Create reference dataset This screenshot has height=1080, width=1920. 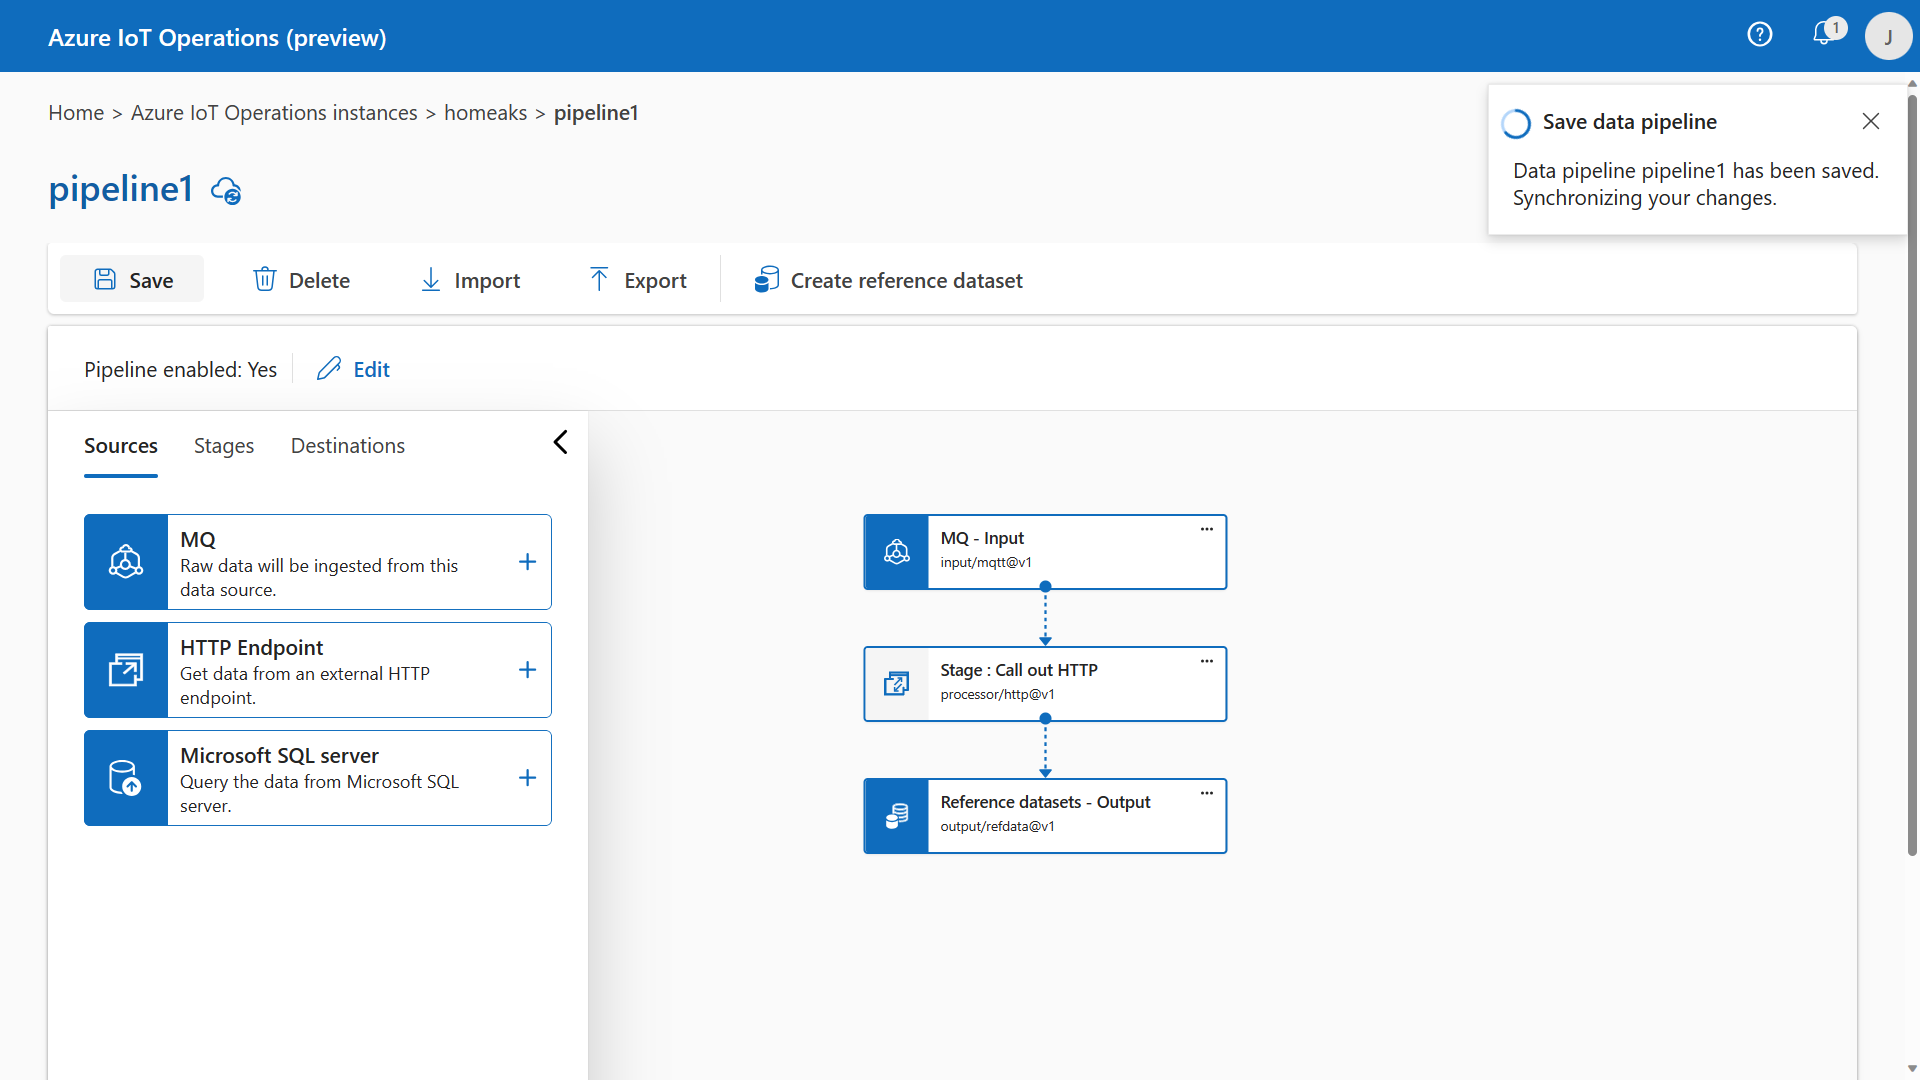(888, 279)
